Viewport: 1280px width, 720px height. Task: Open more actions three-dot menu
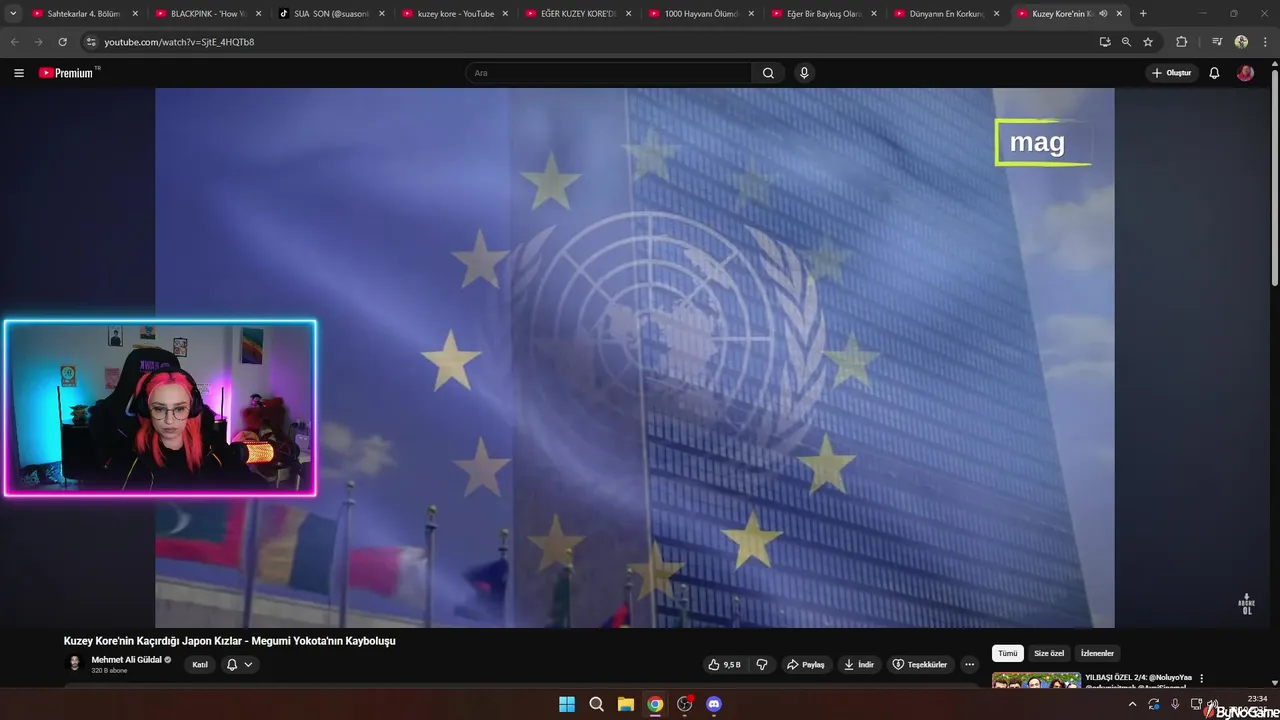(969, 664)
